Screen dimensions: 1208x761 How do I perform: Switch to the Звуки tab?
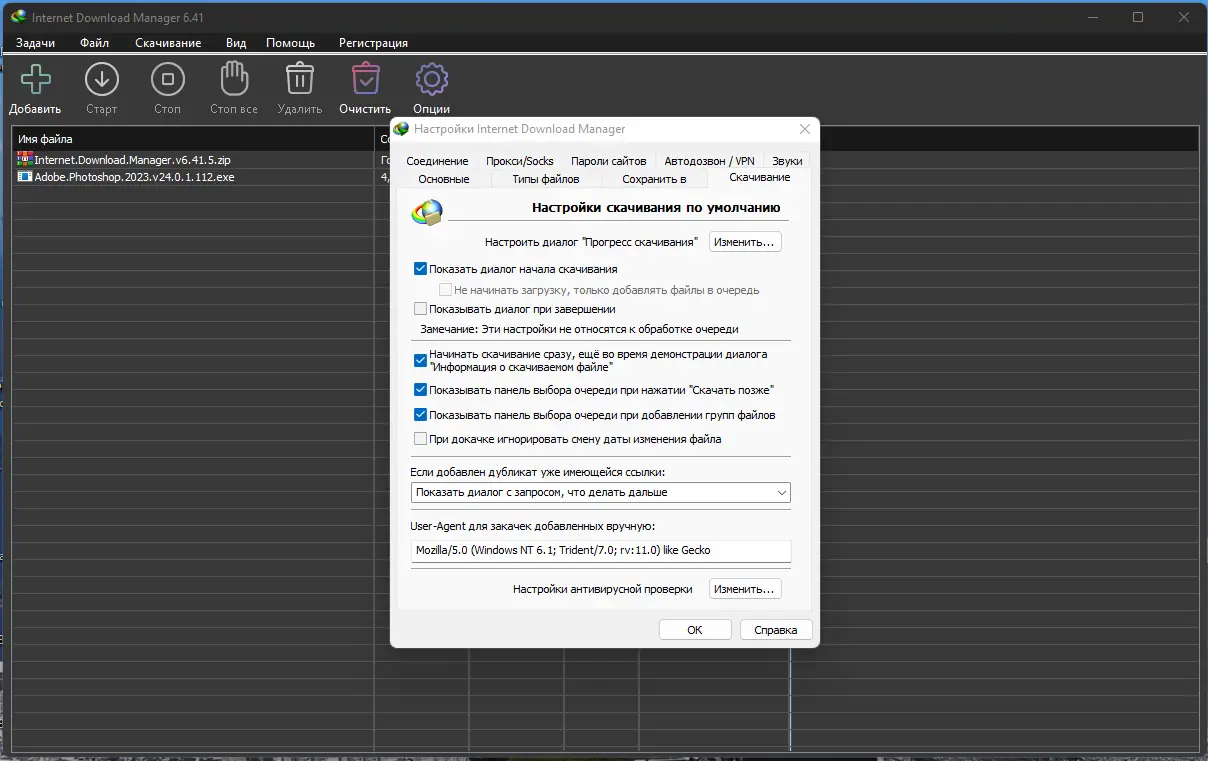click(787, 161)
